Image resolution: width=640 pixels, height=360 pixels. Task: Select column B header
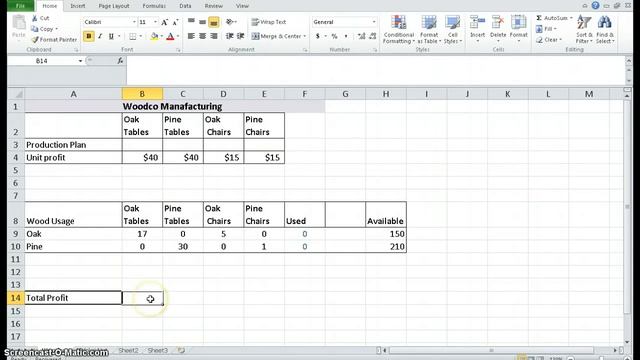coord(142,94)
